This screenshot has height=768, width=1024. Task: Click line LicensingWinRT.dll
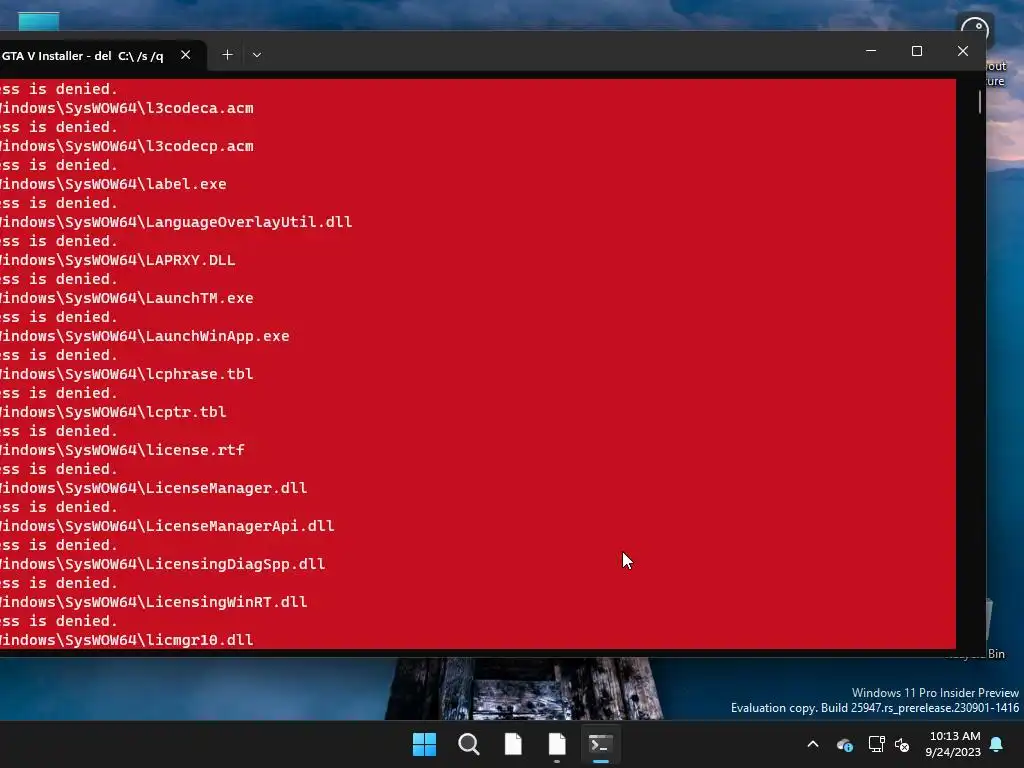(x=153, y=602)
